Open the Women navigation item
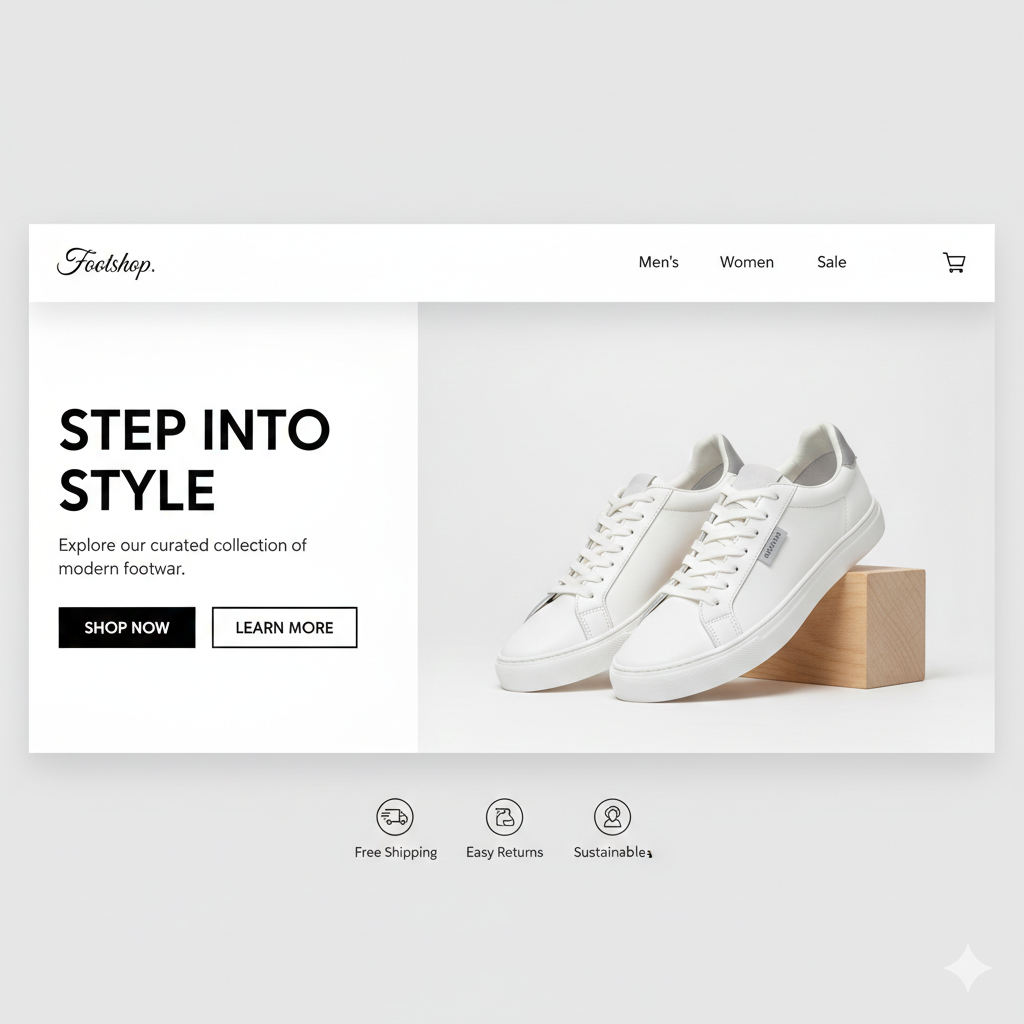The height and width of the screenshot is (1024, 1024). [x=746, y=262]
